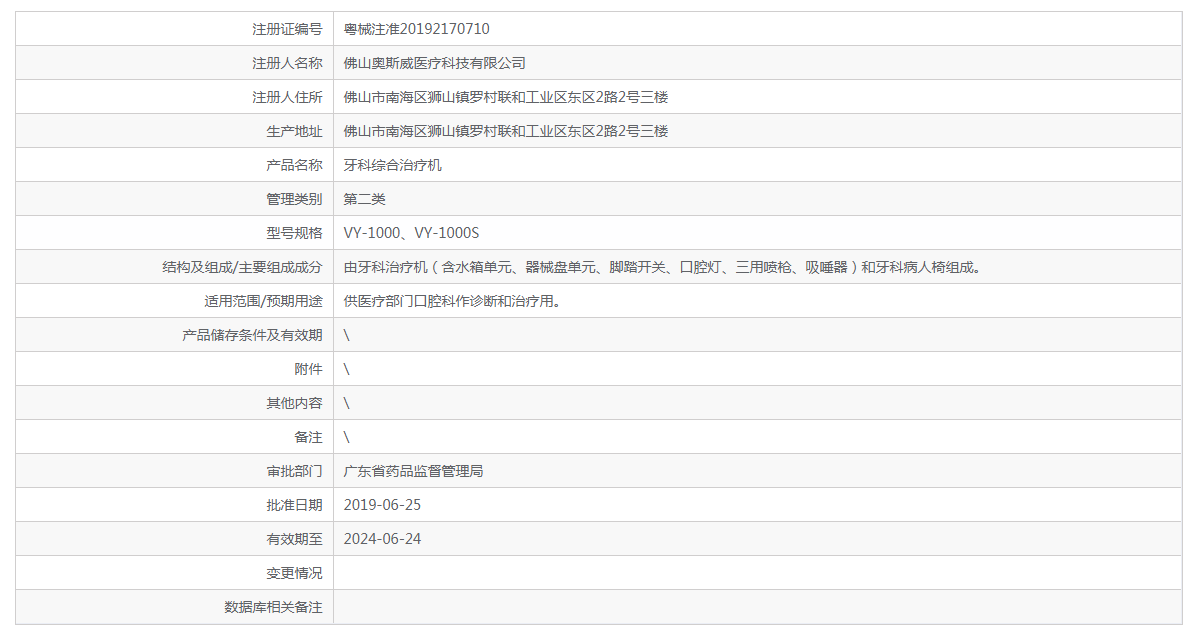Click the 附件 label
This screenshot has height=635, width=1192.
308,369
